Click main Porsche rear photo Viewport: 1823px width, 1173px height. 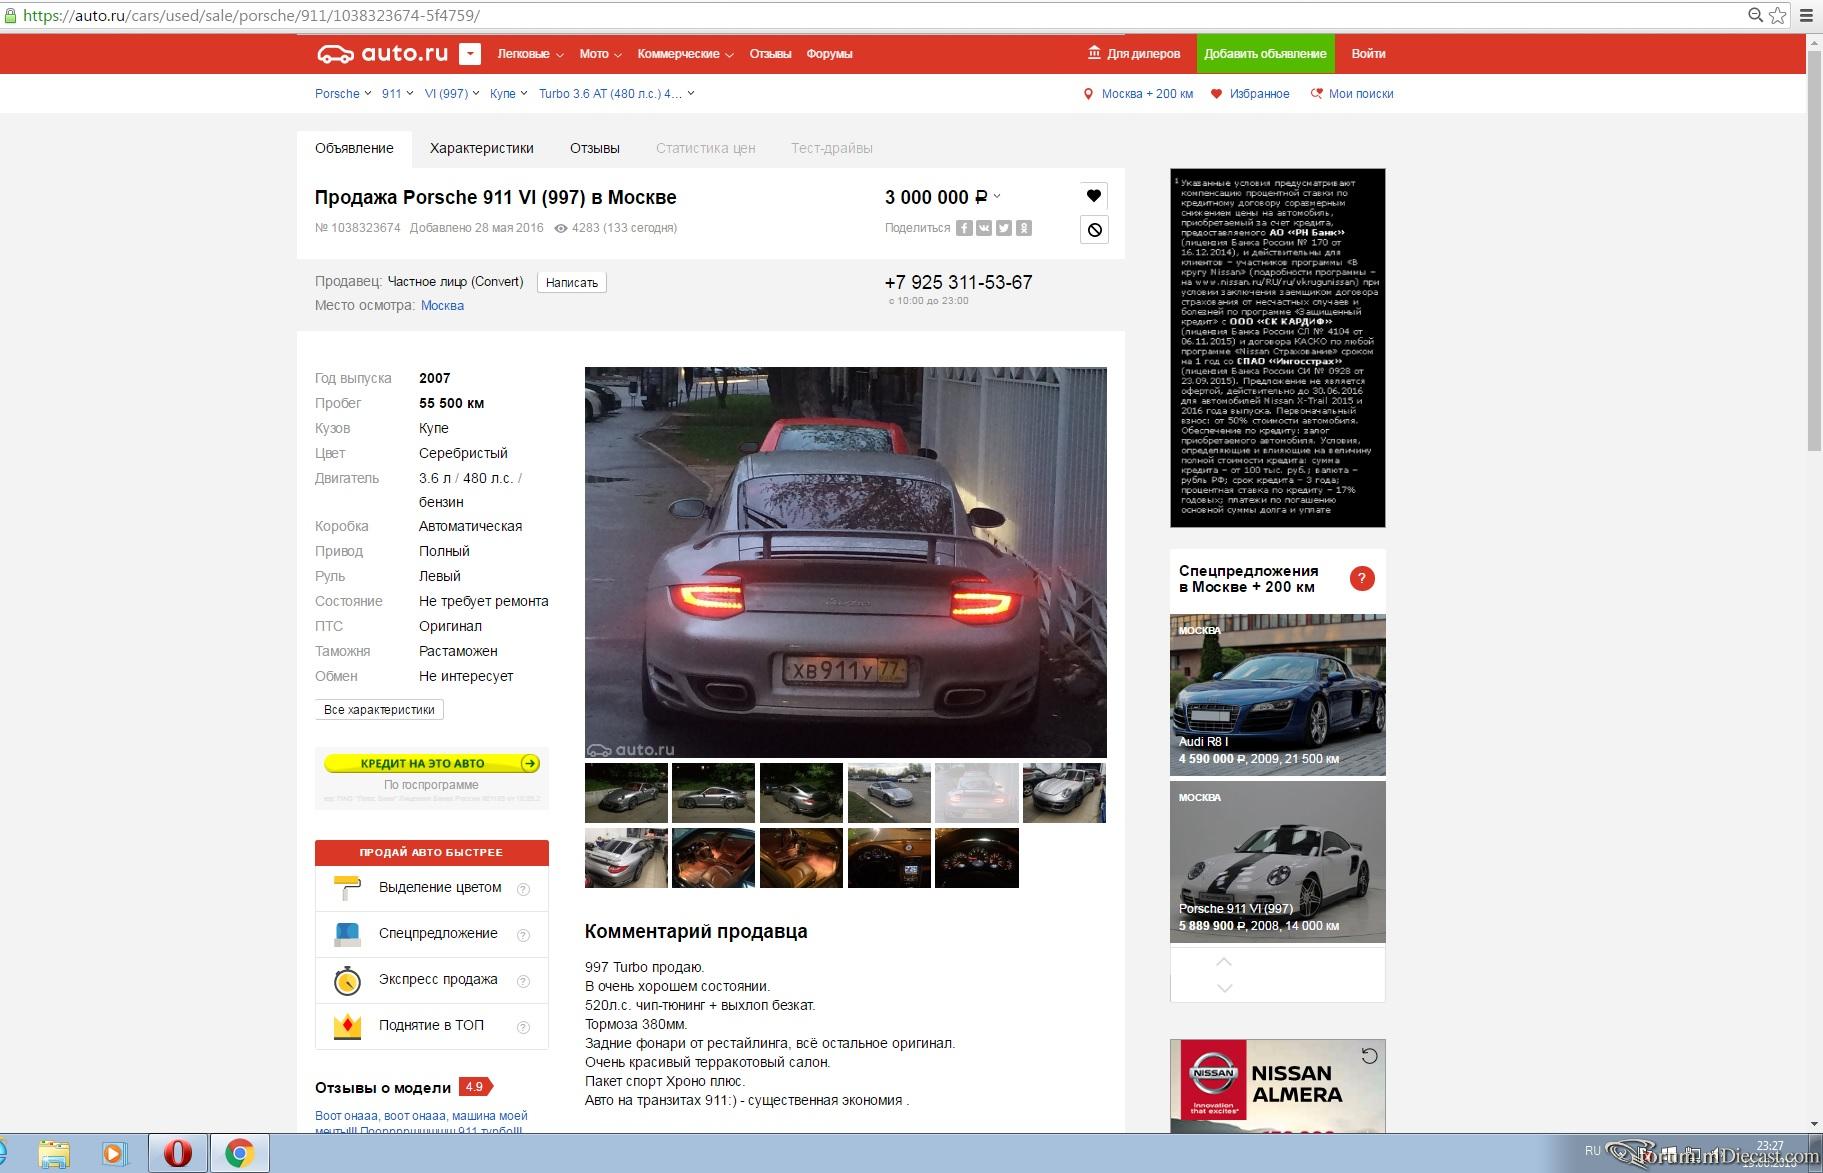coord(846,562)
